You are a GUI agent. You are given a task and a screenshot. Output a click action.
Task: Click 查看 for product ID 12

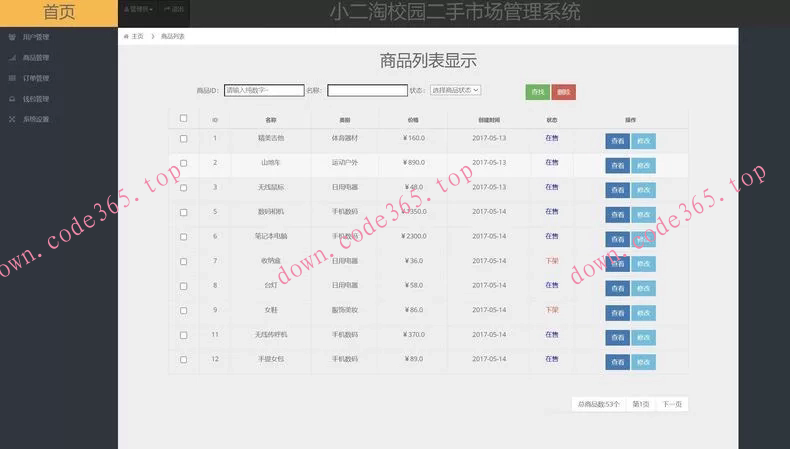click(x=618, y=362)
